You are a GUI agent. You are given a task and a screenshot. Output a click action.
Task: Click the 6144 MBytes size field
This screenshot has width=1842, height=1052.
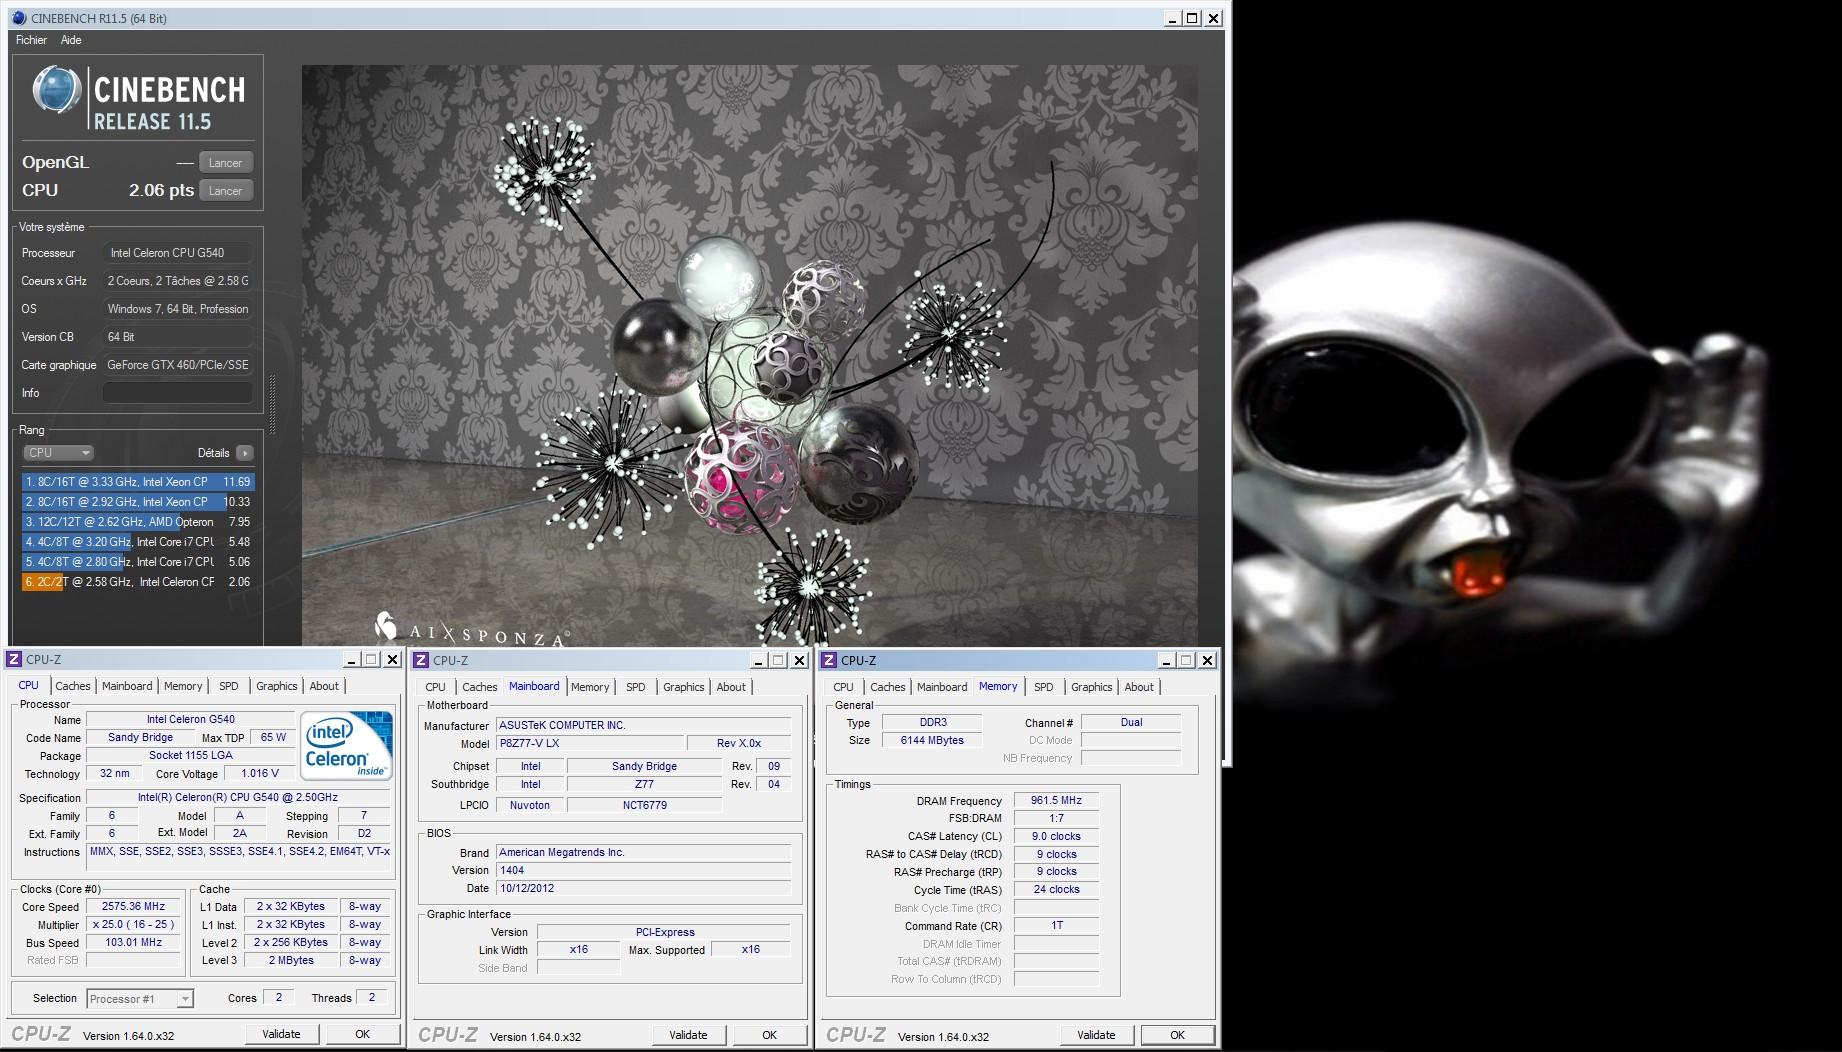click(932, 740)
